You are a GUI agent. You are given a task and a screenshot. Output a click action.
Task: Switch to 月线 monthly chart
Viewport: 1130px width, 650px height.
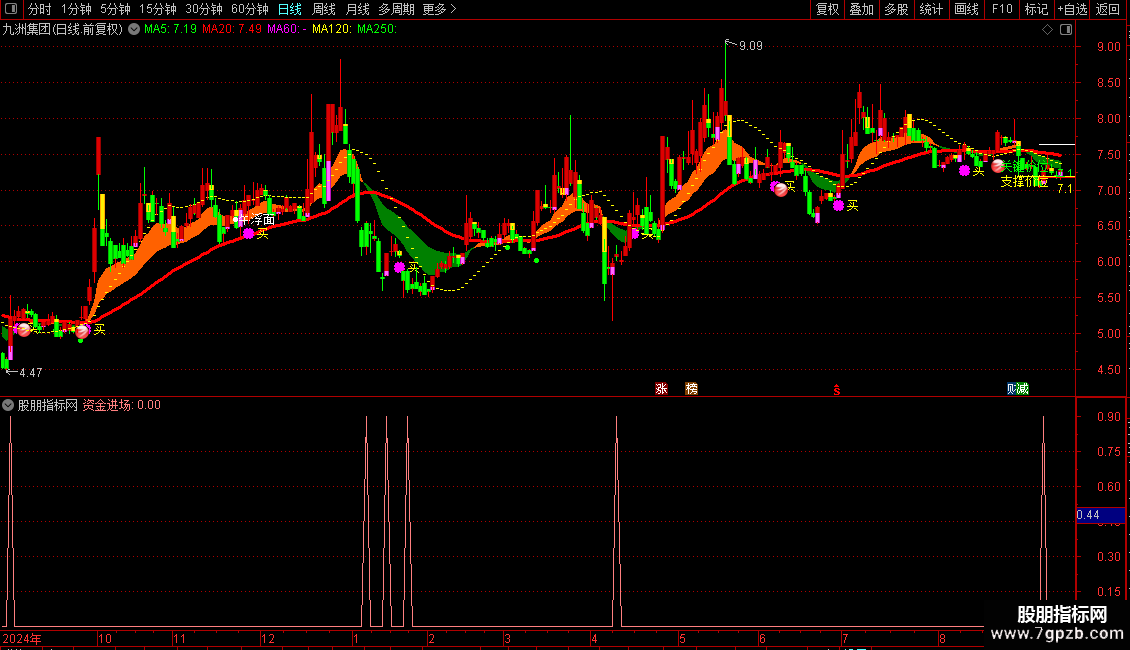357,9
